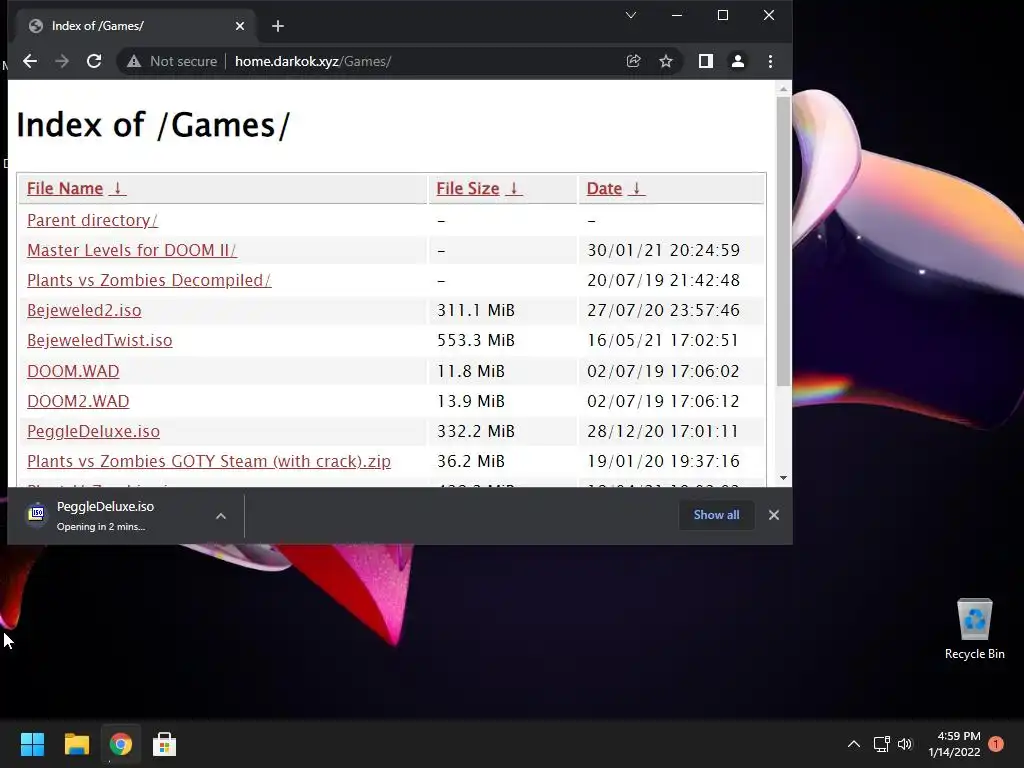Image resolution: width=1024 pixels, height=768 pixels.
Task: Open the notification badge
Action: [x=996, y=744]
